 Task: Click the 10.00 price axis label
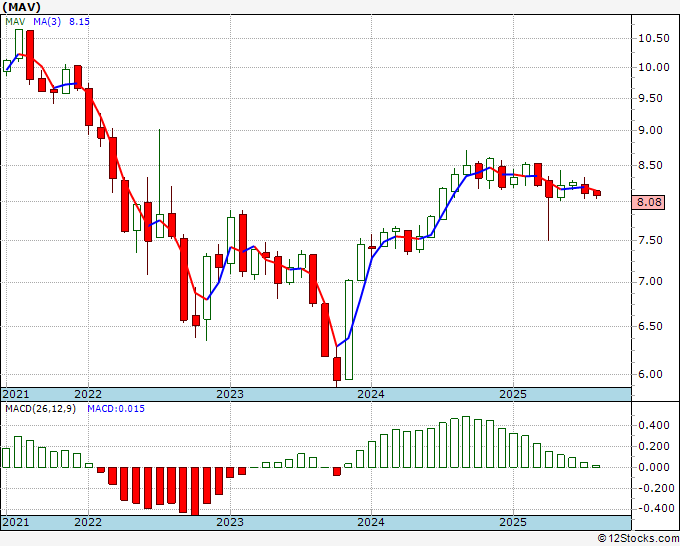654,67
